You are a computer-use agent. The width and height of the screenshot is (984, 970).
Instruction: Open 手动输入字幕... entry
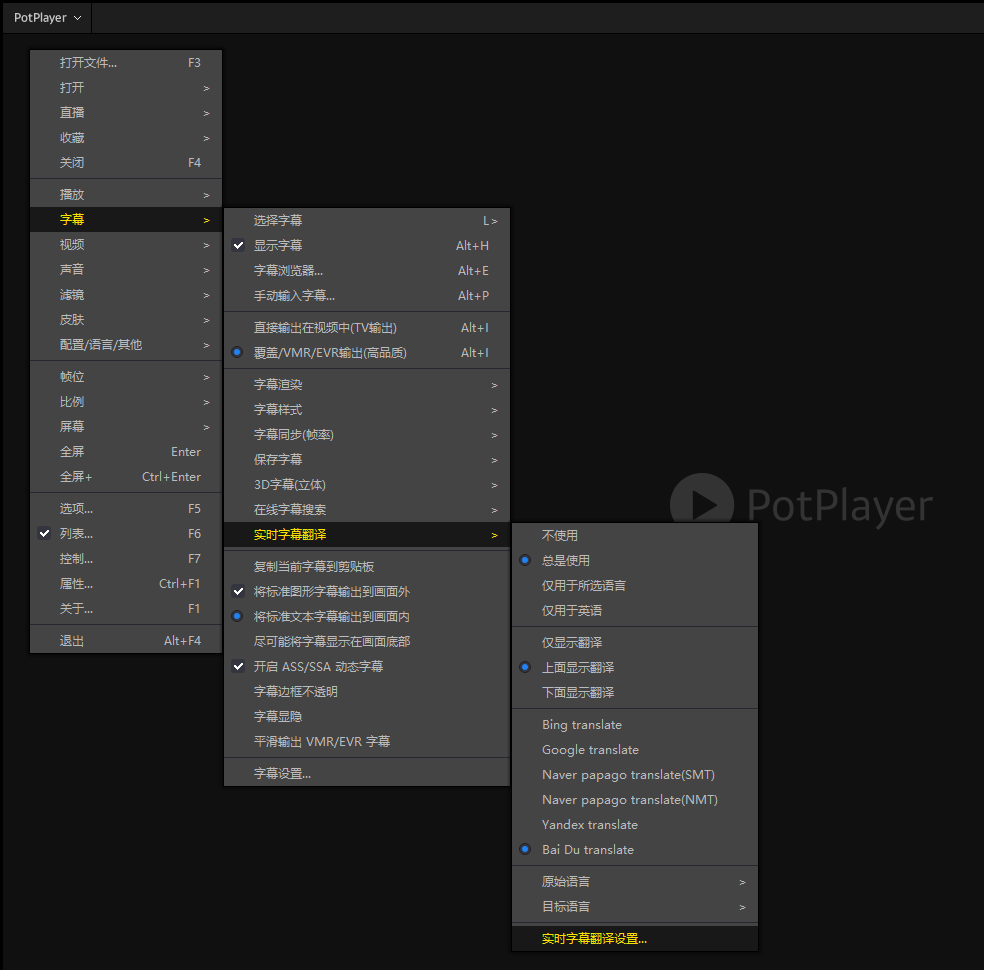tap(366, 296)
